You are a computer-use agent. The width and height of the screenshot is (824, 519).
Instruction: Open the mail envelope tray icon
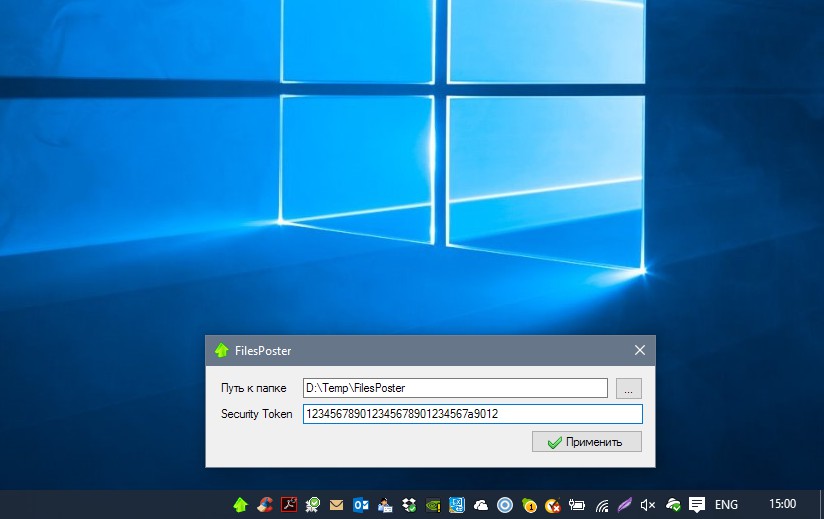(x=336, y=505)
